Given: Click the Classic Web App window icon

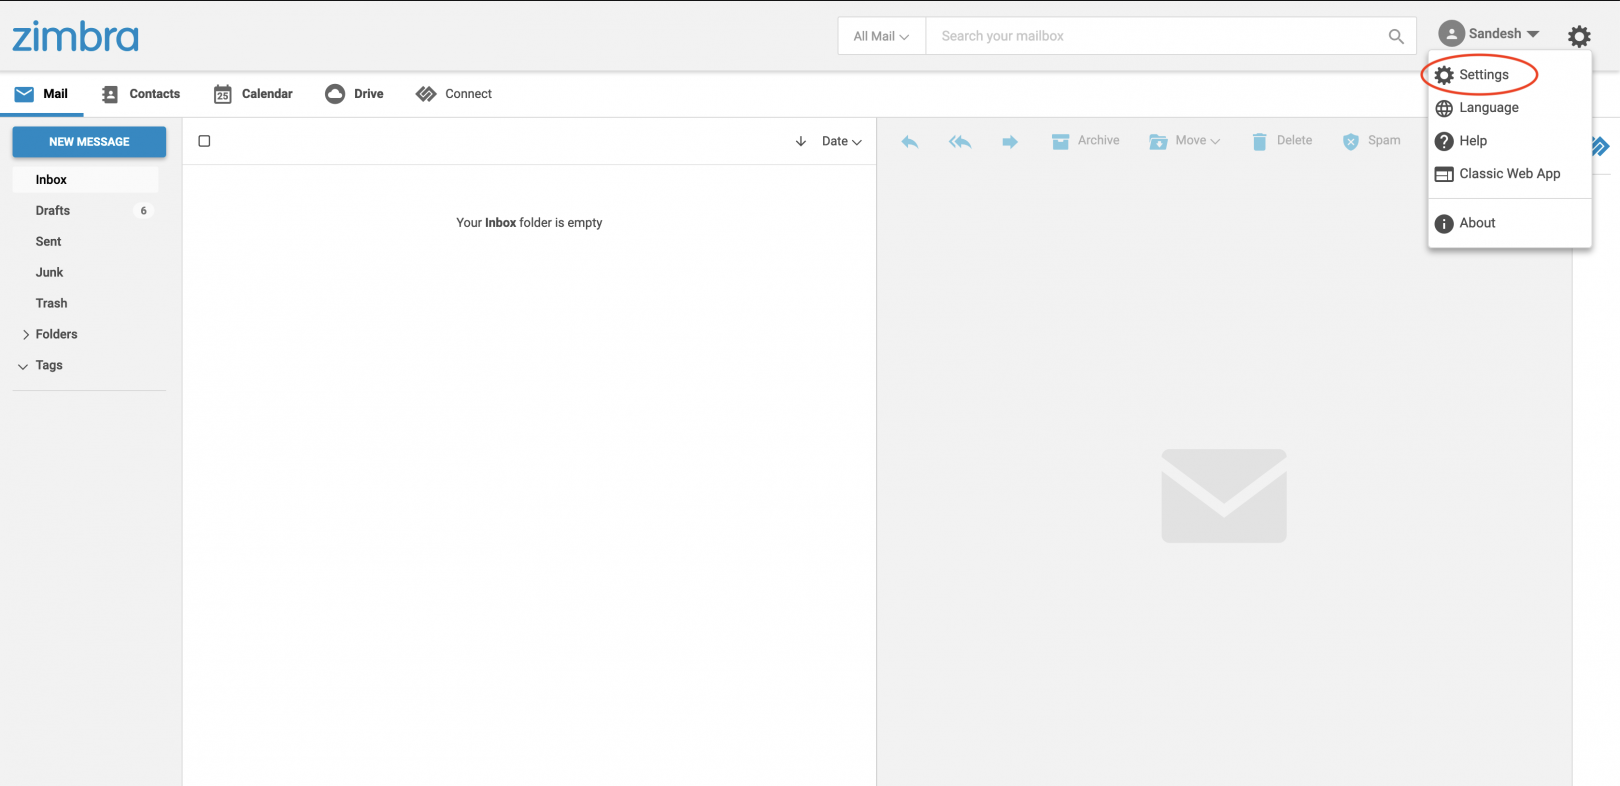Looking at the screenshot, I should (1444, 174).
